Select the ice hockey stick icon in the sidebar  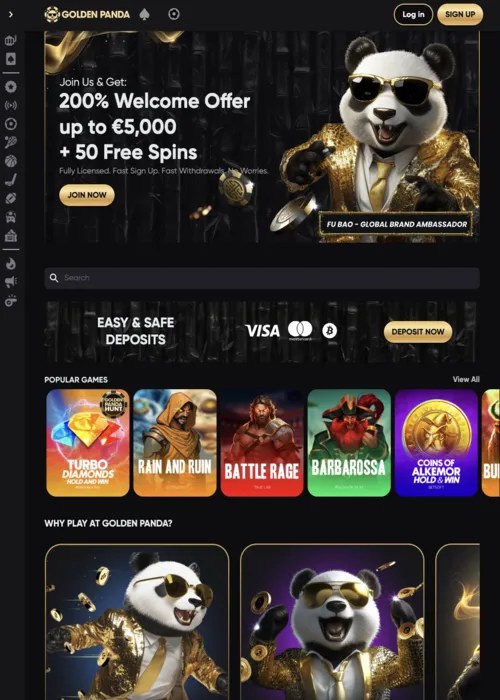pyautogui.click(x=11, y=180)
